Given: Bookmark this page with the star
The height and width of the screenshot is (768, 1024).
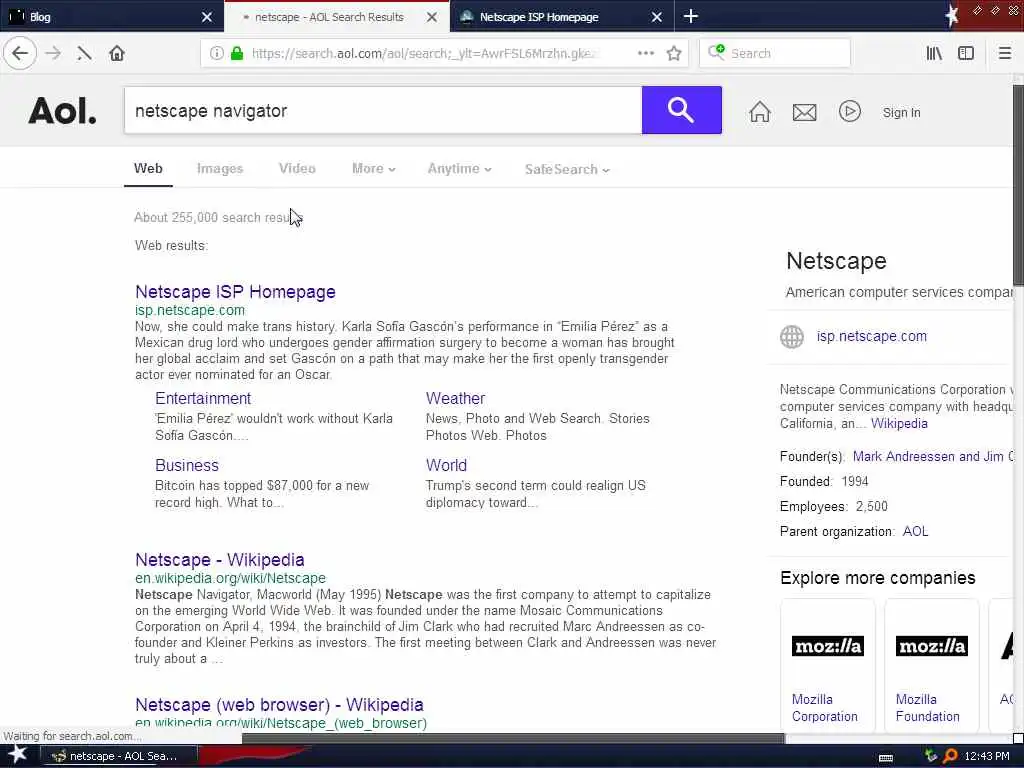Looking at the screenshot, I should 674,53.
